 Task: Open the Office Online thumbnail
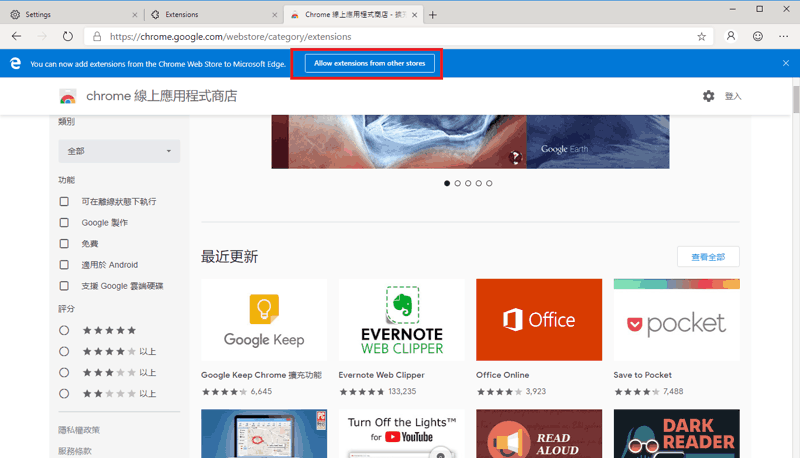539,320
